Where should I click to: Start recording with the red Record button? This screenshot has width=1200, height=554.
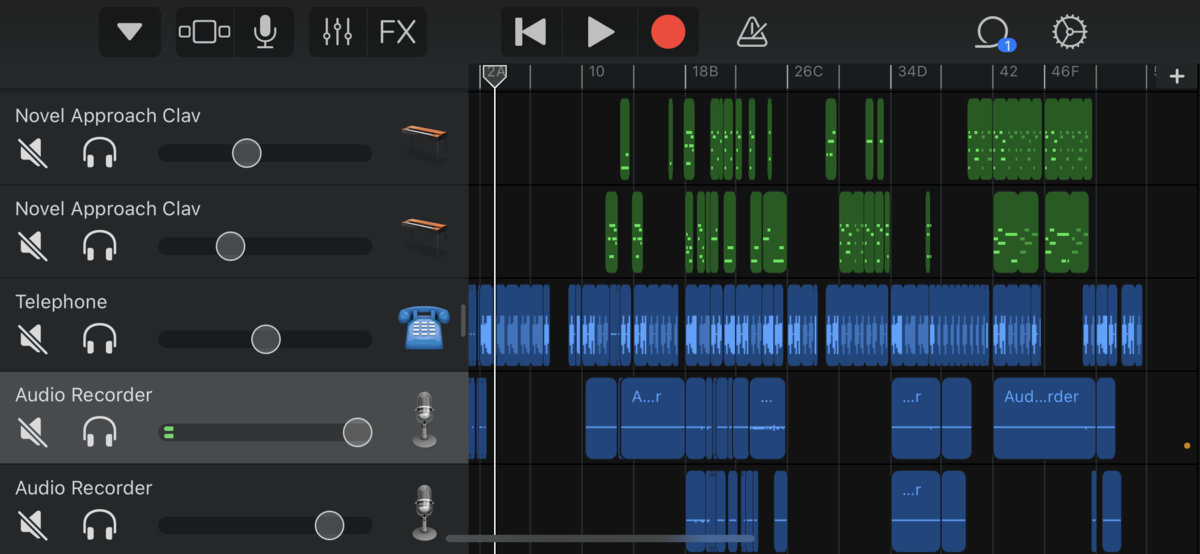668,32
